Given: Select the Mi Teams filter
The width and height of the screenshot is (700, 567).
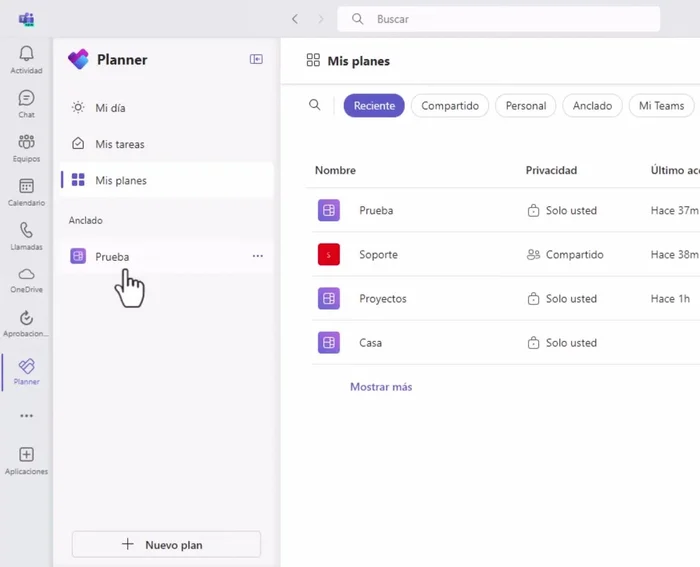Looking at the screenshot, I should tap(661, 105).
